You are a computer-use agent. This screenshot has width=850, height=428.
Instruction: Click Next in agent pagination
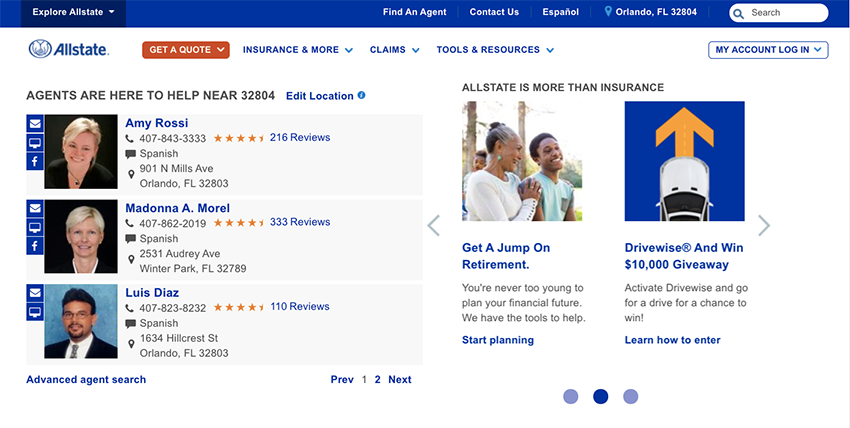click(400, 380)
